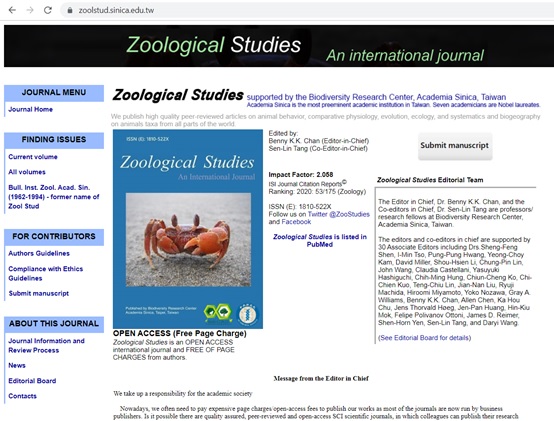Viewport: 554px width, 421px height.
Task: Open Compliance with Ethics Guidelines
Action: point(46,273)
